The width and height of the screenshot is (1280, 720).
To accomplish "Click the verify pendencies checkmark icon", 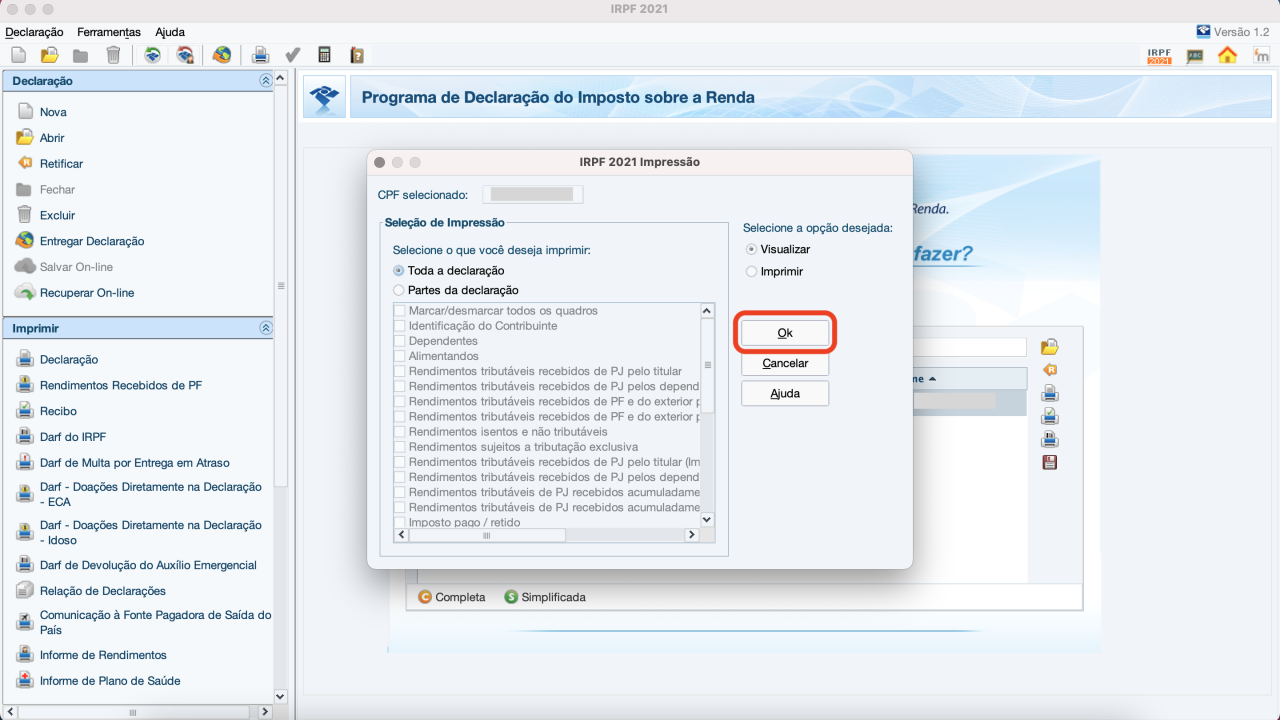I will [x=292, y=54].
